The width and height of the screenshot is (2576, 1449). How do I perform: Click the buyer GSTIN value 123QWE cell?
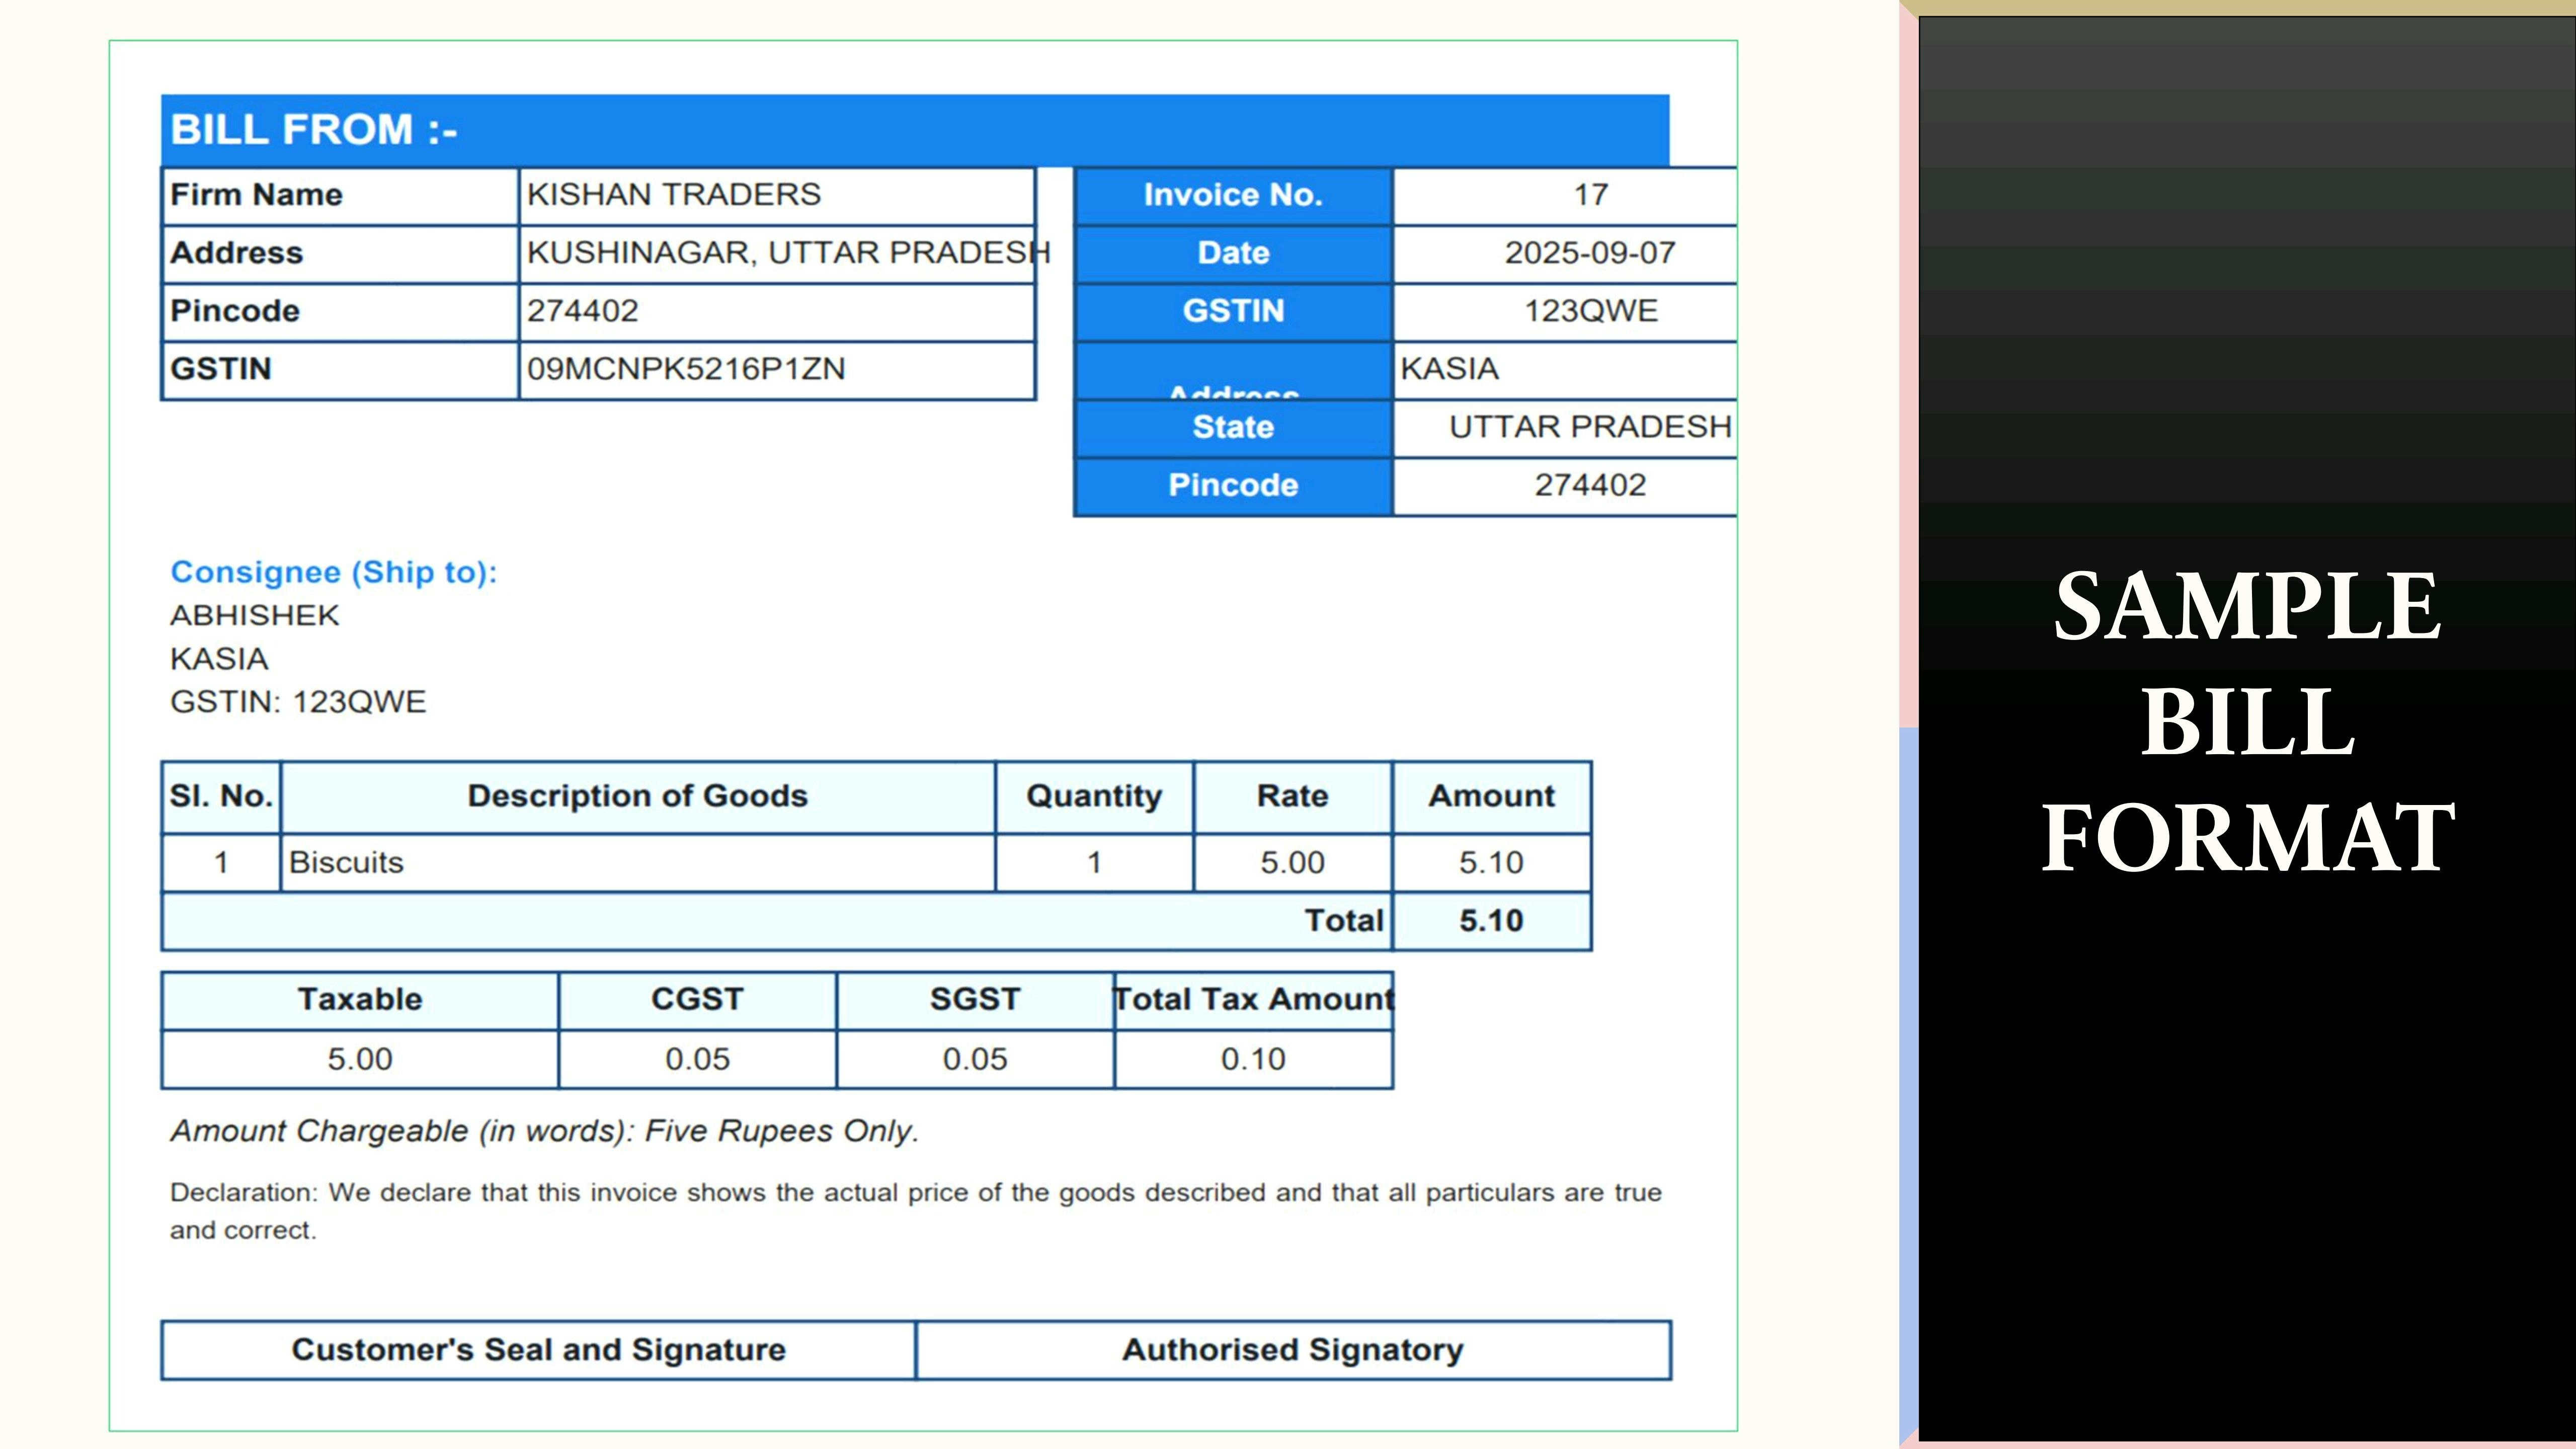coord(1590,311)
